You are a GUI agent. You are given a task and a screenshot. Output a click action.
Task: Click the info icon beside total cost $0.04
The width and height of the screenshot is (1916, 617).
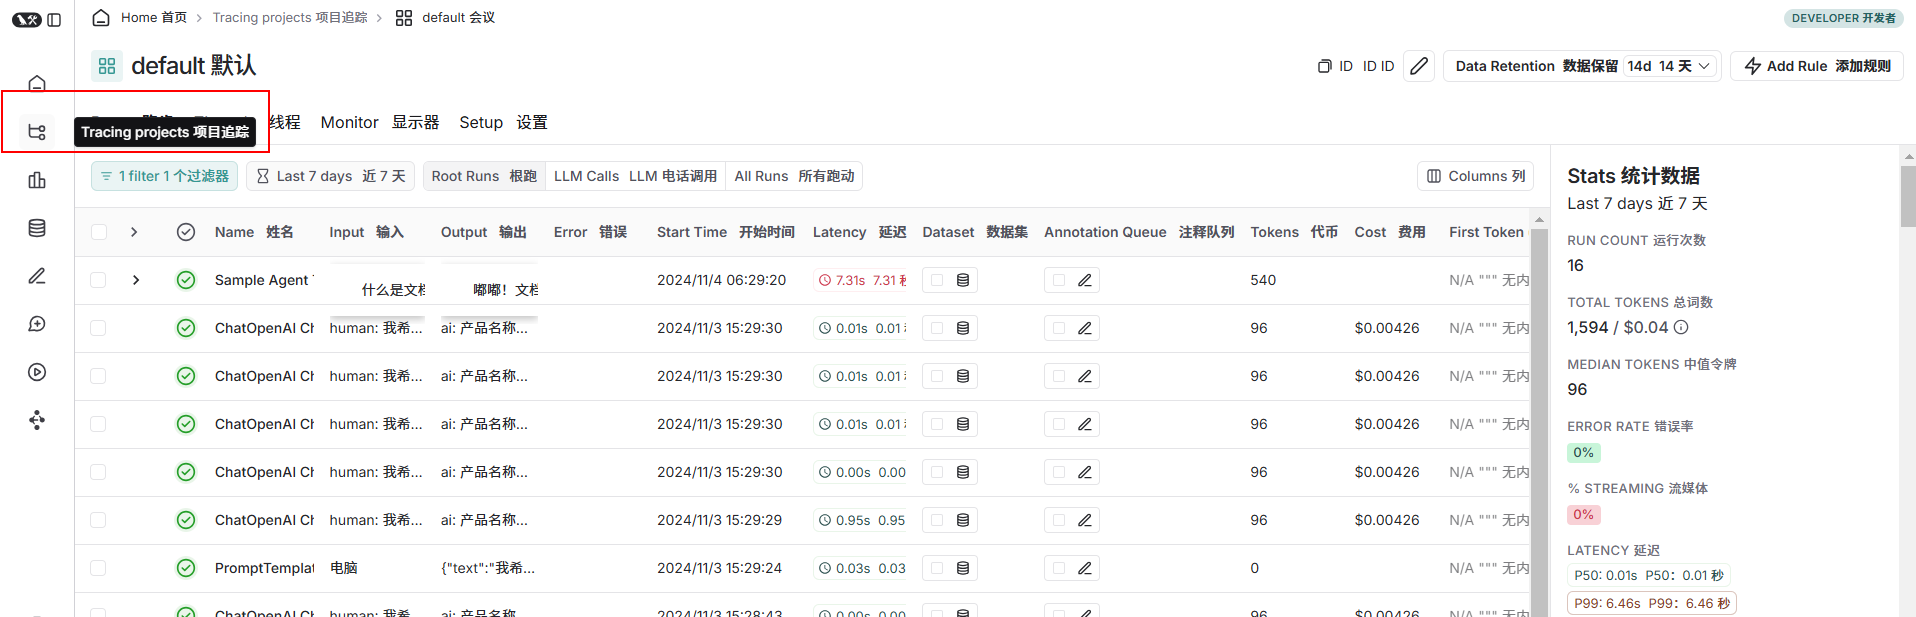pos(1681,327)
